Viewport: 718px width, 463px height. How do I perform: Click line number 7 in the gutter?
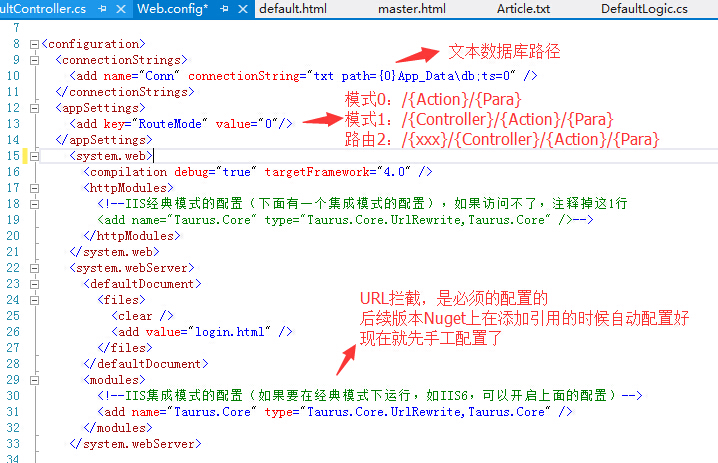click(16, 28)
